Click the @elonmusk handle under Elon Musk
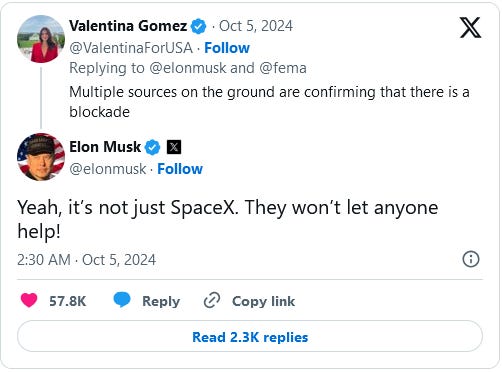Screen dimensions: 502x372 click(x=108, y=169)
